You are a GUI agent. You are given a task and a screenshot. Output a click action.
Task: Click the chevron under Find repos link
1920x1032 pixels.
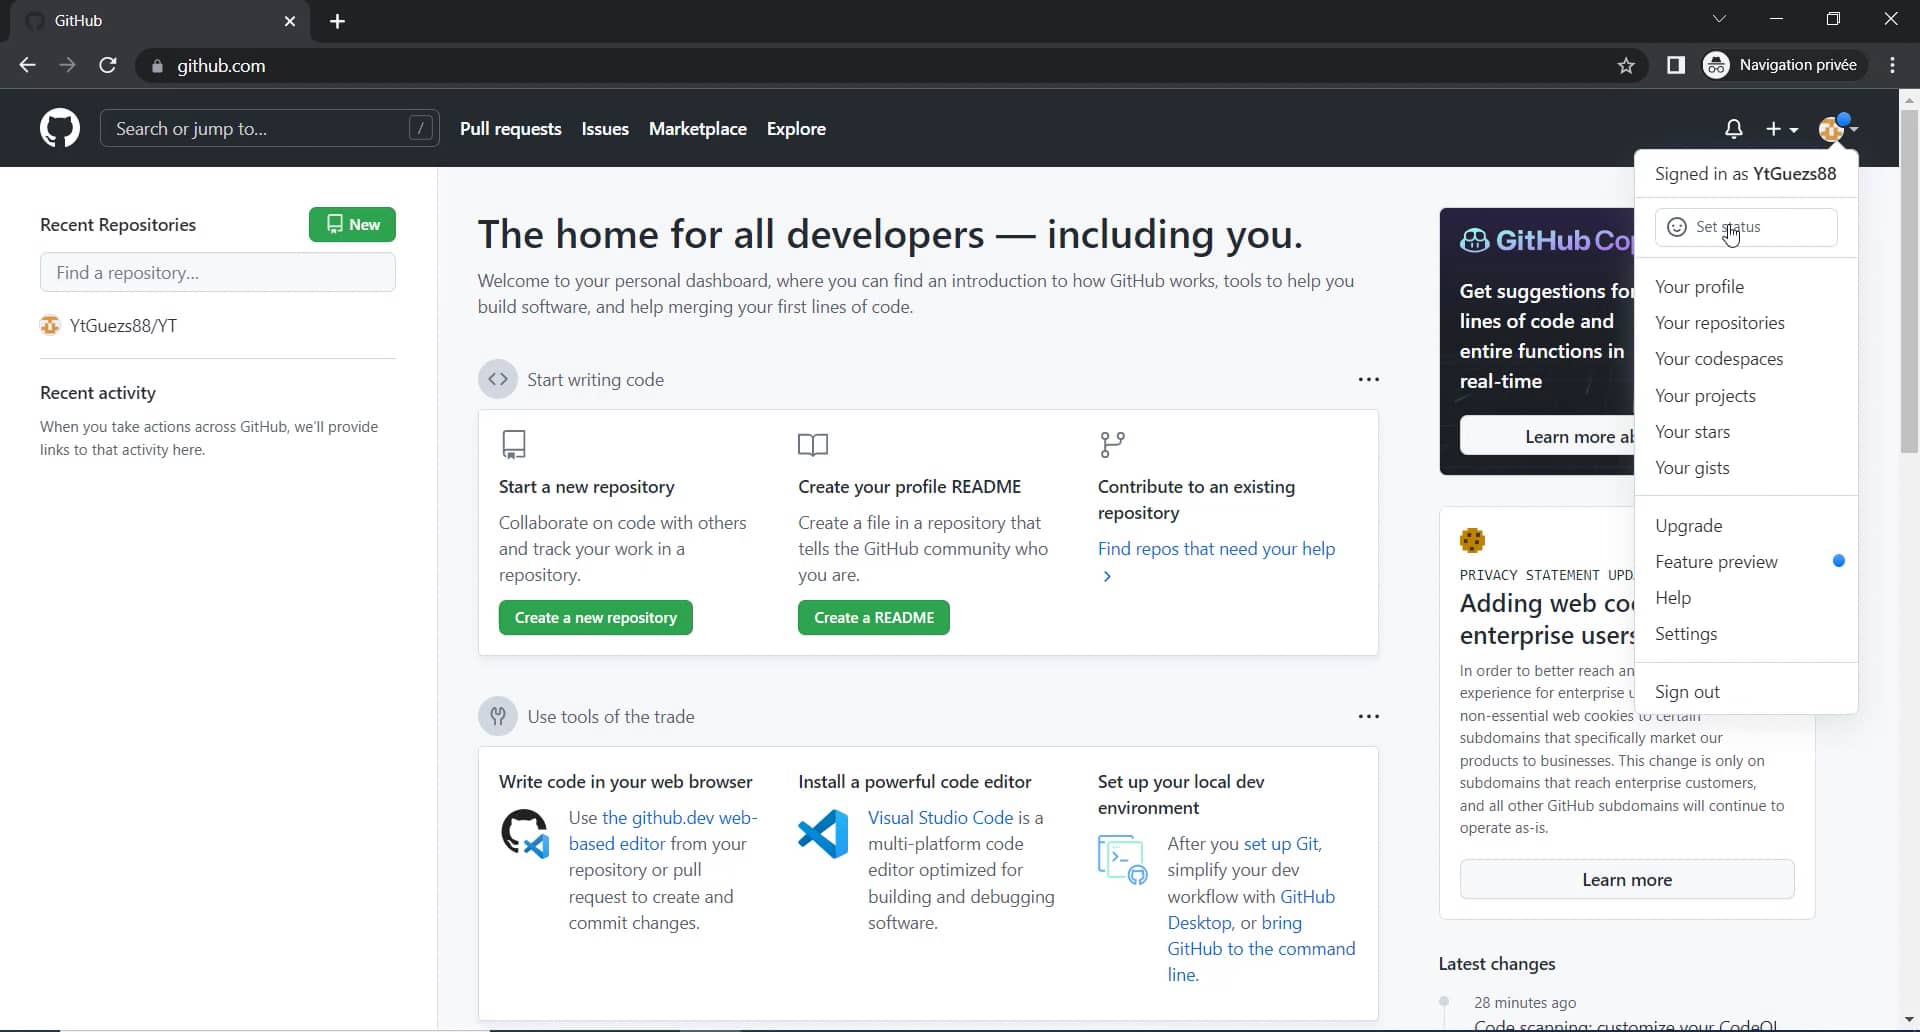(1107, 576)
